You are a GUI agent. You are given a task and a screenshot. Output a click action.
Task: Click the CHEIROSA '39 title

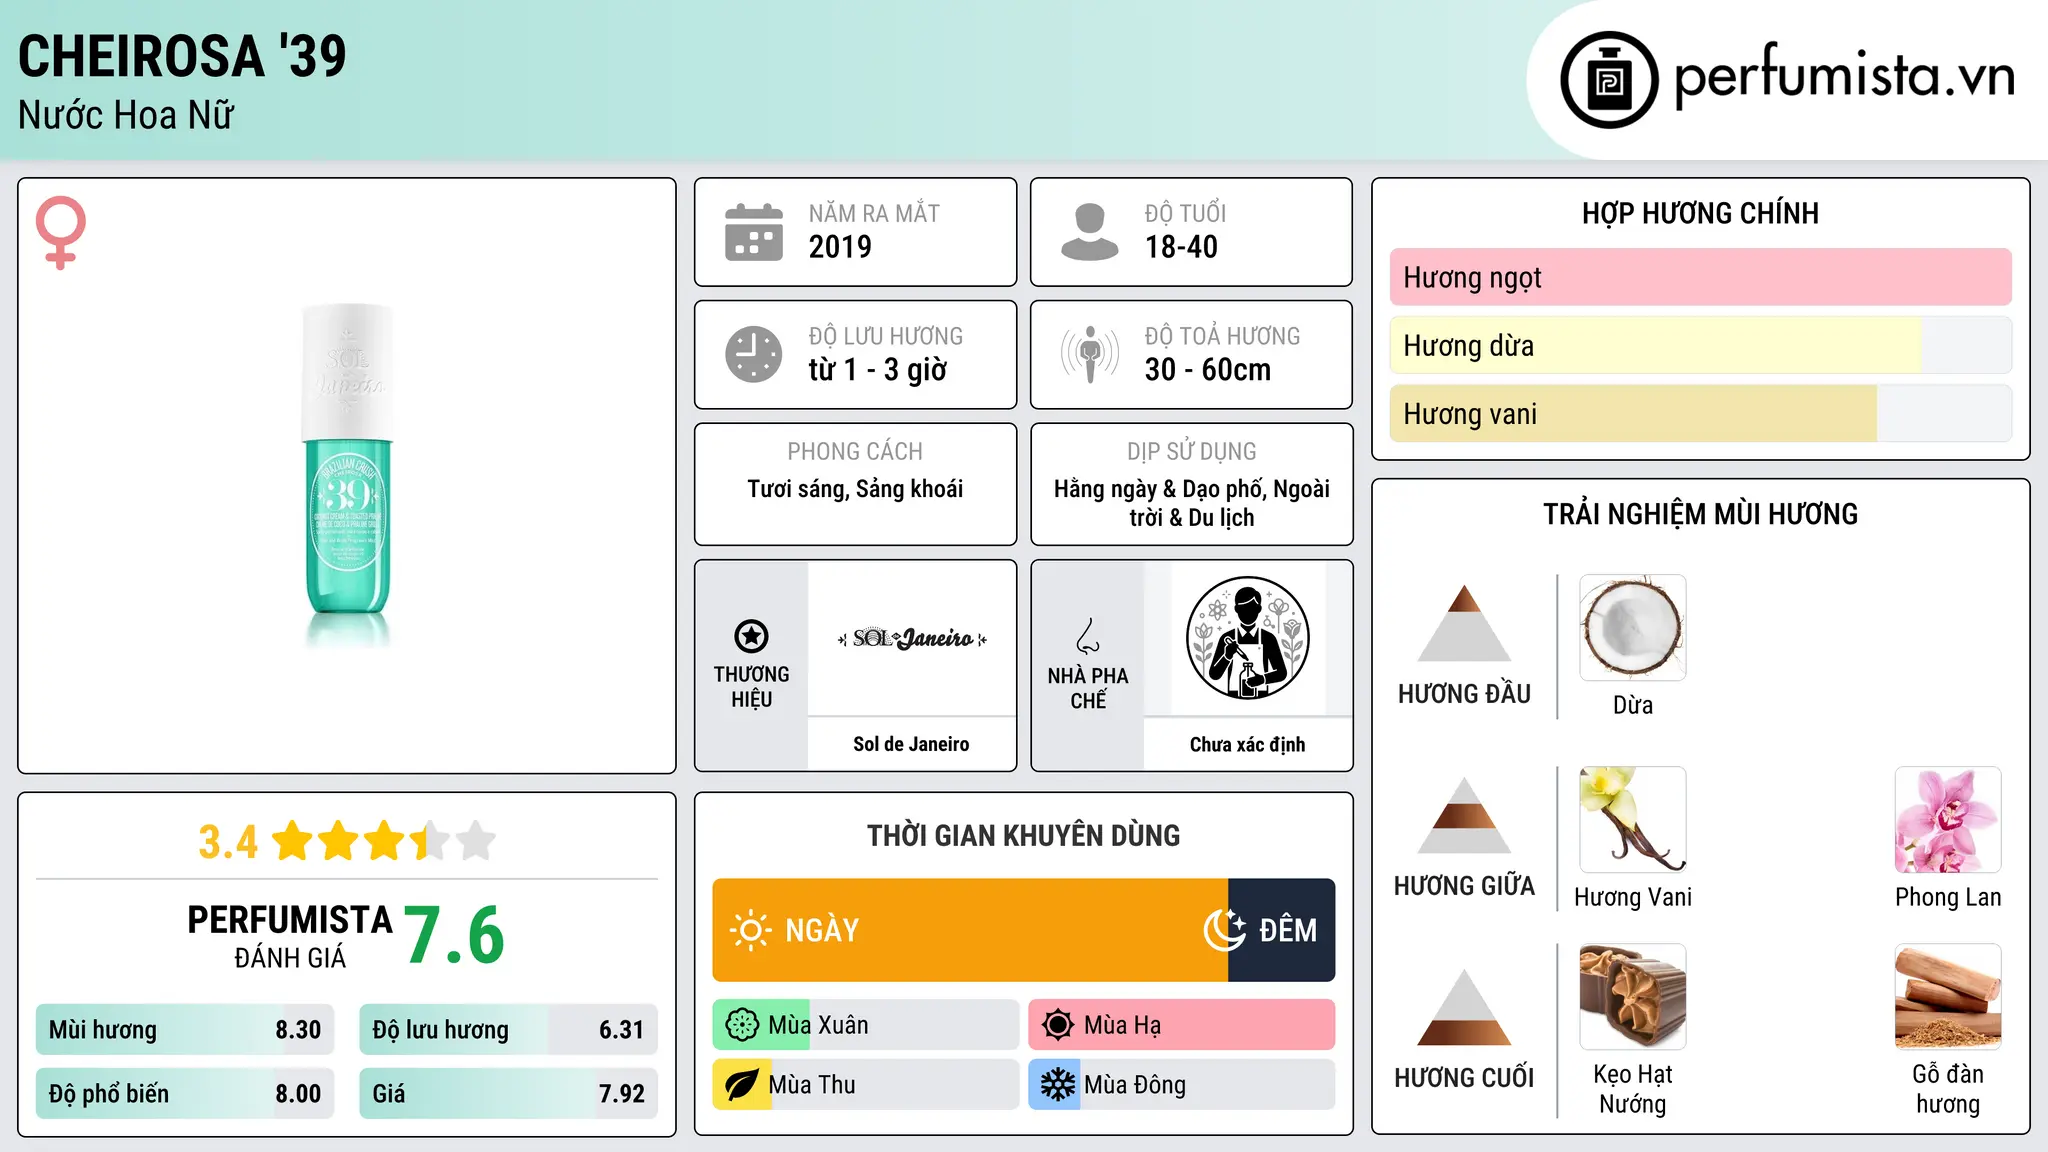pos(182,56)
